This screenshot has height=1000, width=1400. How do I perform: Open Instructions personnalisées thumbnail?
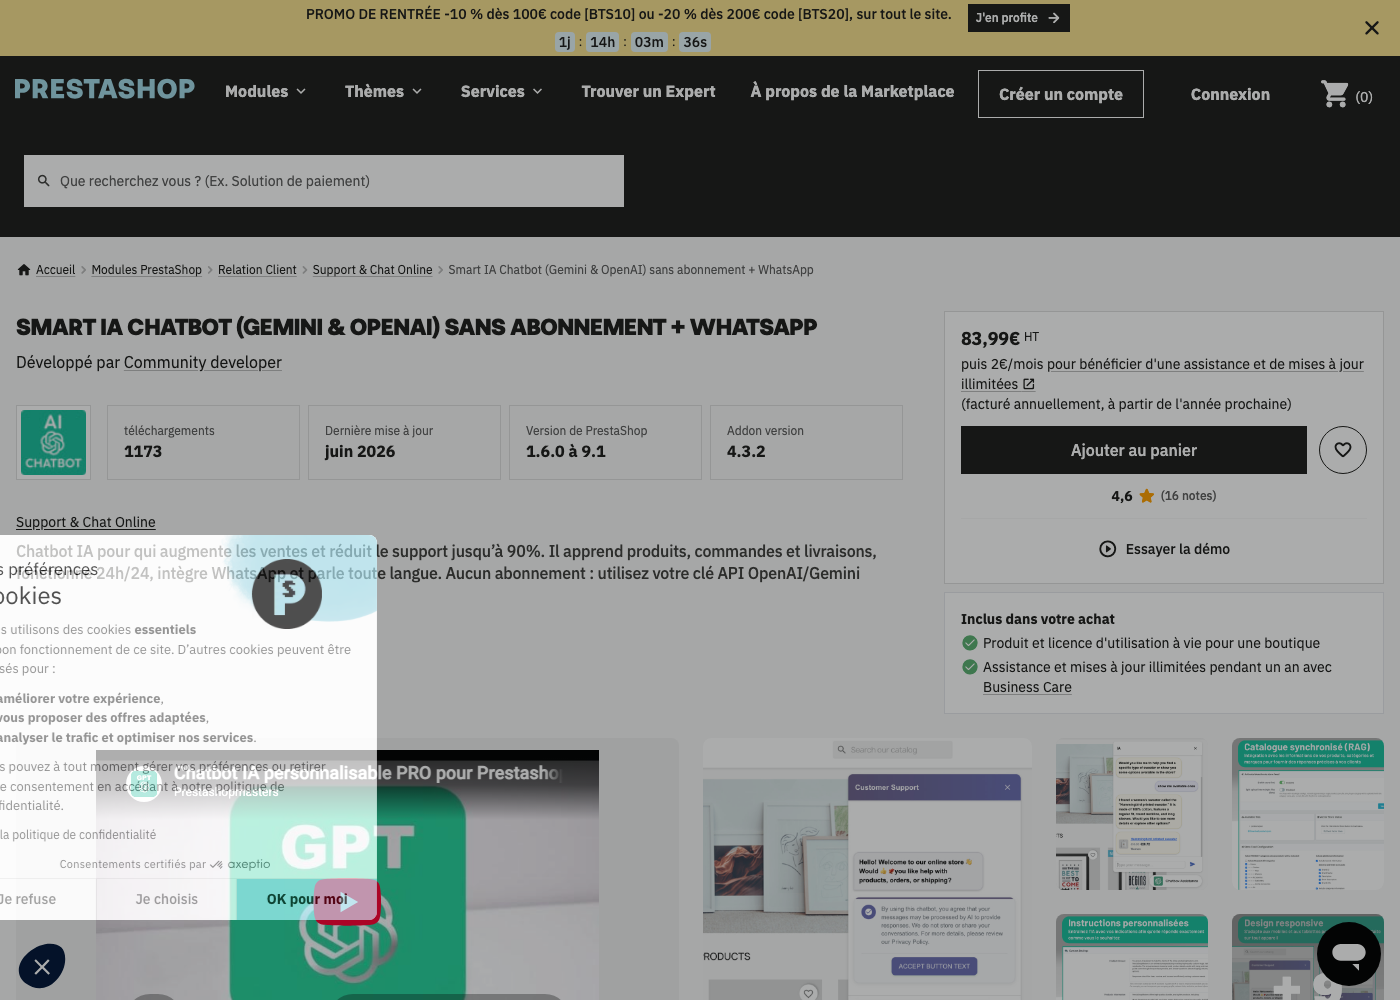click(x=1132, y=957)
